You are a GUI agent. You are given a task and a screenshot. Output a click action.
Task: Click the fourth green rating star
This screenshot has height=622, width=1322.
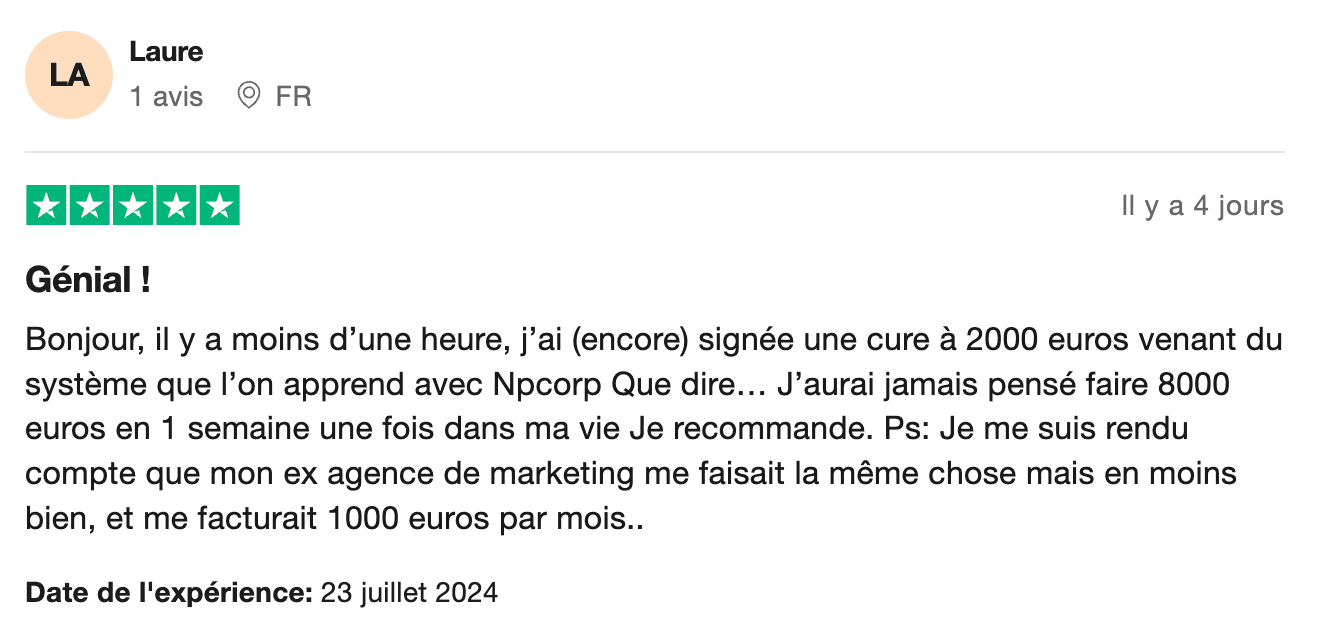pyautogui.click(x=176, y=206)
